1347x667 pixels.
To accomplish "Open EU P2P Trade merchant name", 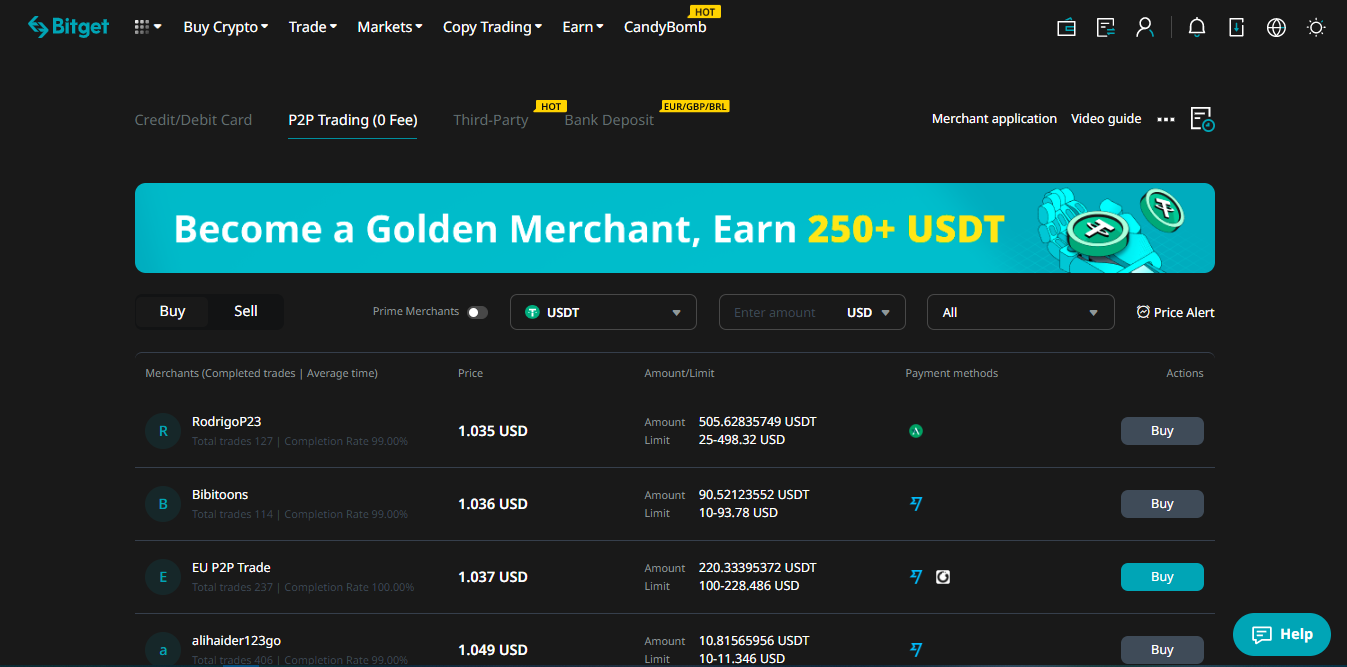I will tap(231, 568).
